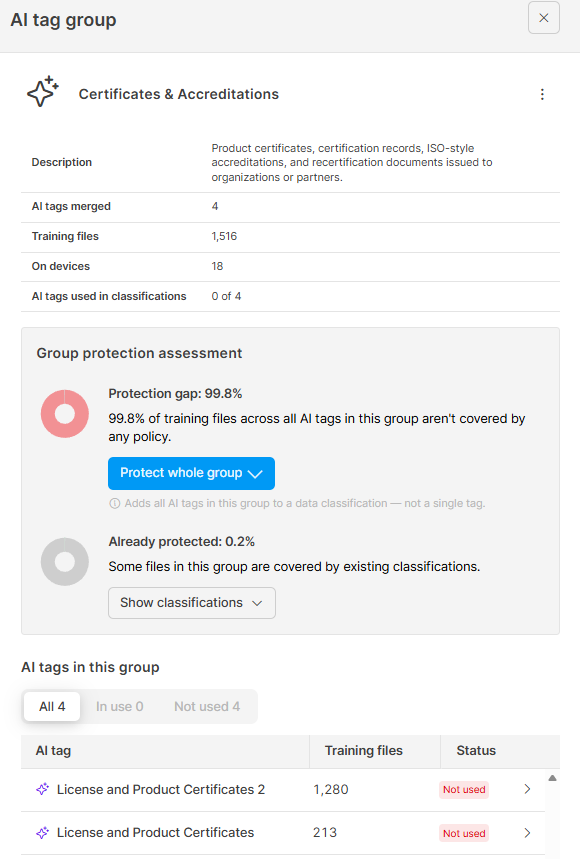Switch to the In use 0 tab
This screenshot has height=859, width=580.
click(119, 707)
